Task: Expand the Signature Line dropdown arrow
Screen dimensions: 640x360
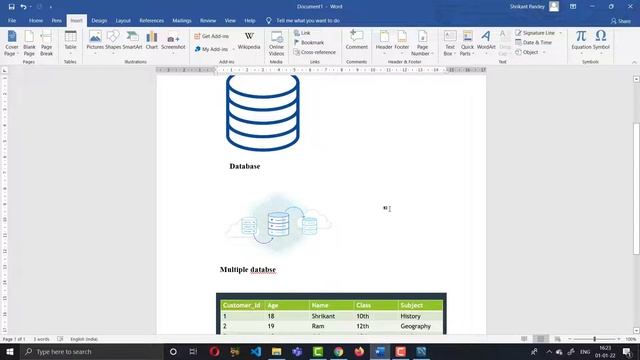Action: click(x=560, y=33)
